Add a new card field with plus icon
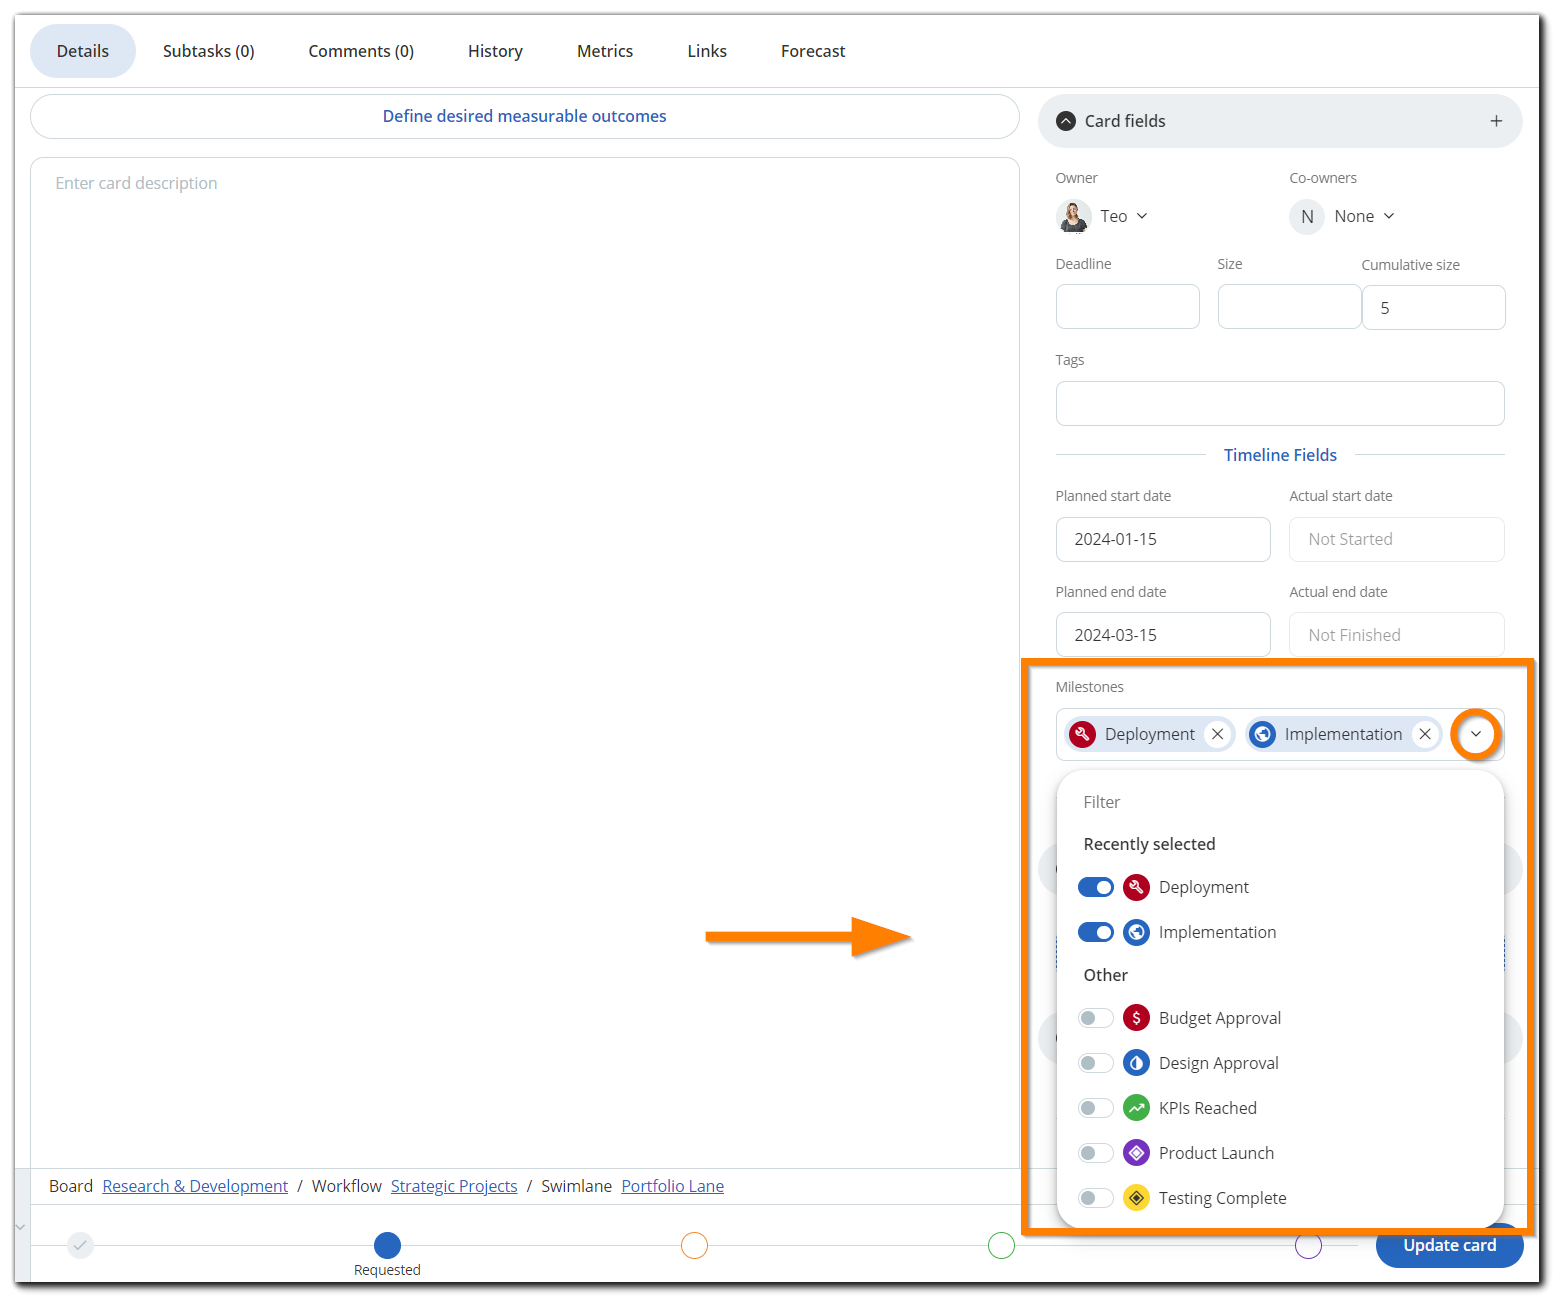The image size is (1566, 1309). tap(1496, 121)
